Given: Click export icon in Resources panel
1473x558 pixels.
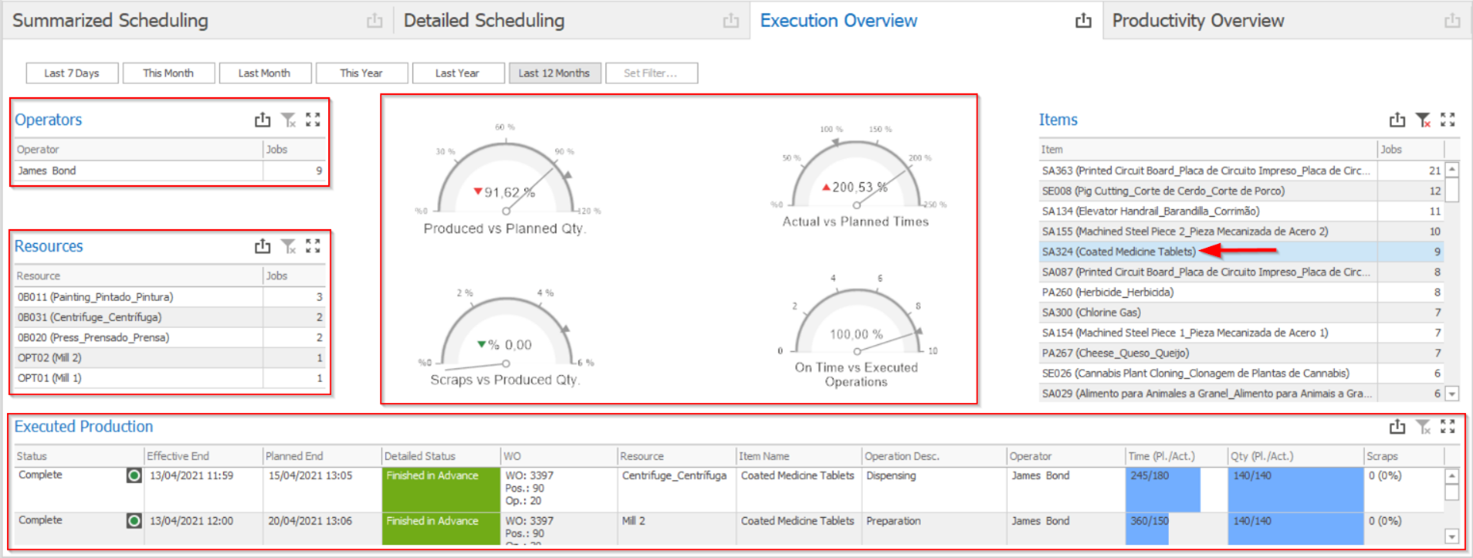Looking at the screenshot, I should pyautogui.click(x=262, y=246).
